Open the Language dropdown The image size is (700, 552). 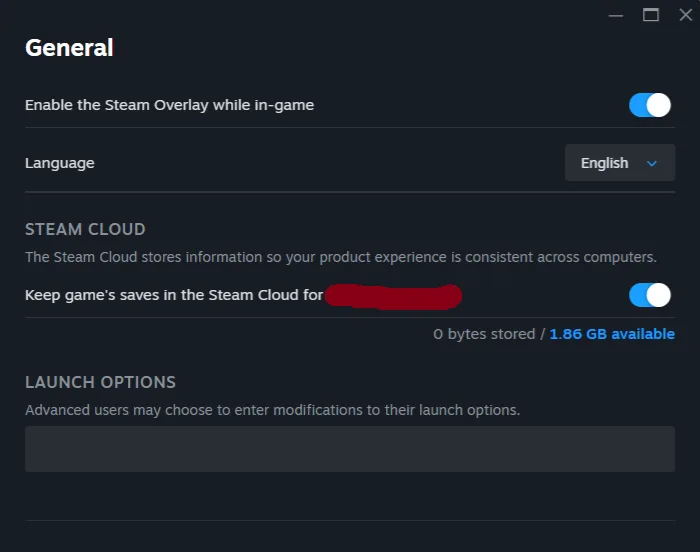[x=620, y=163]
